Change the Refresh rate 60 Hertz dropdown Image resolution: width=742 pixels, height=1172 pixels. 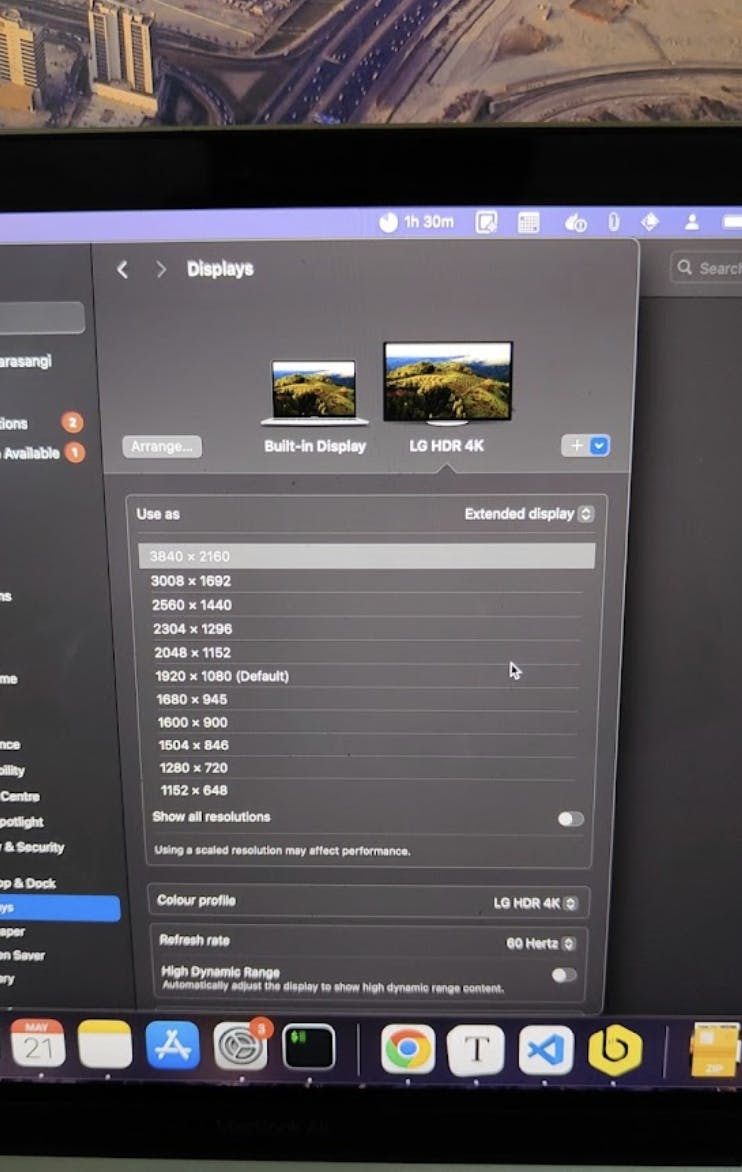[x=540, y=943]
